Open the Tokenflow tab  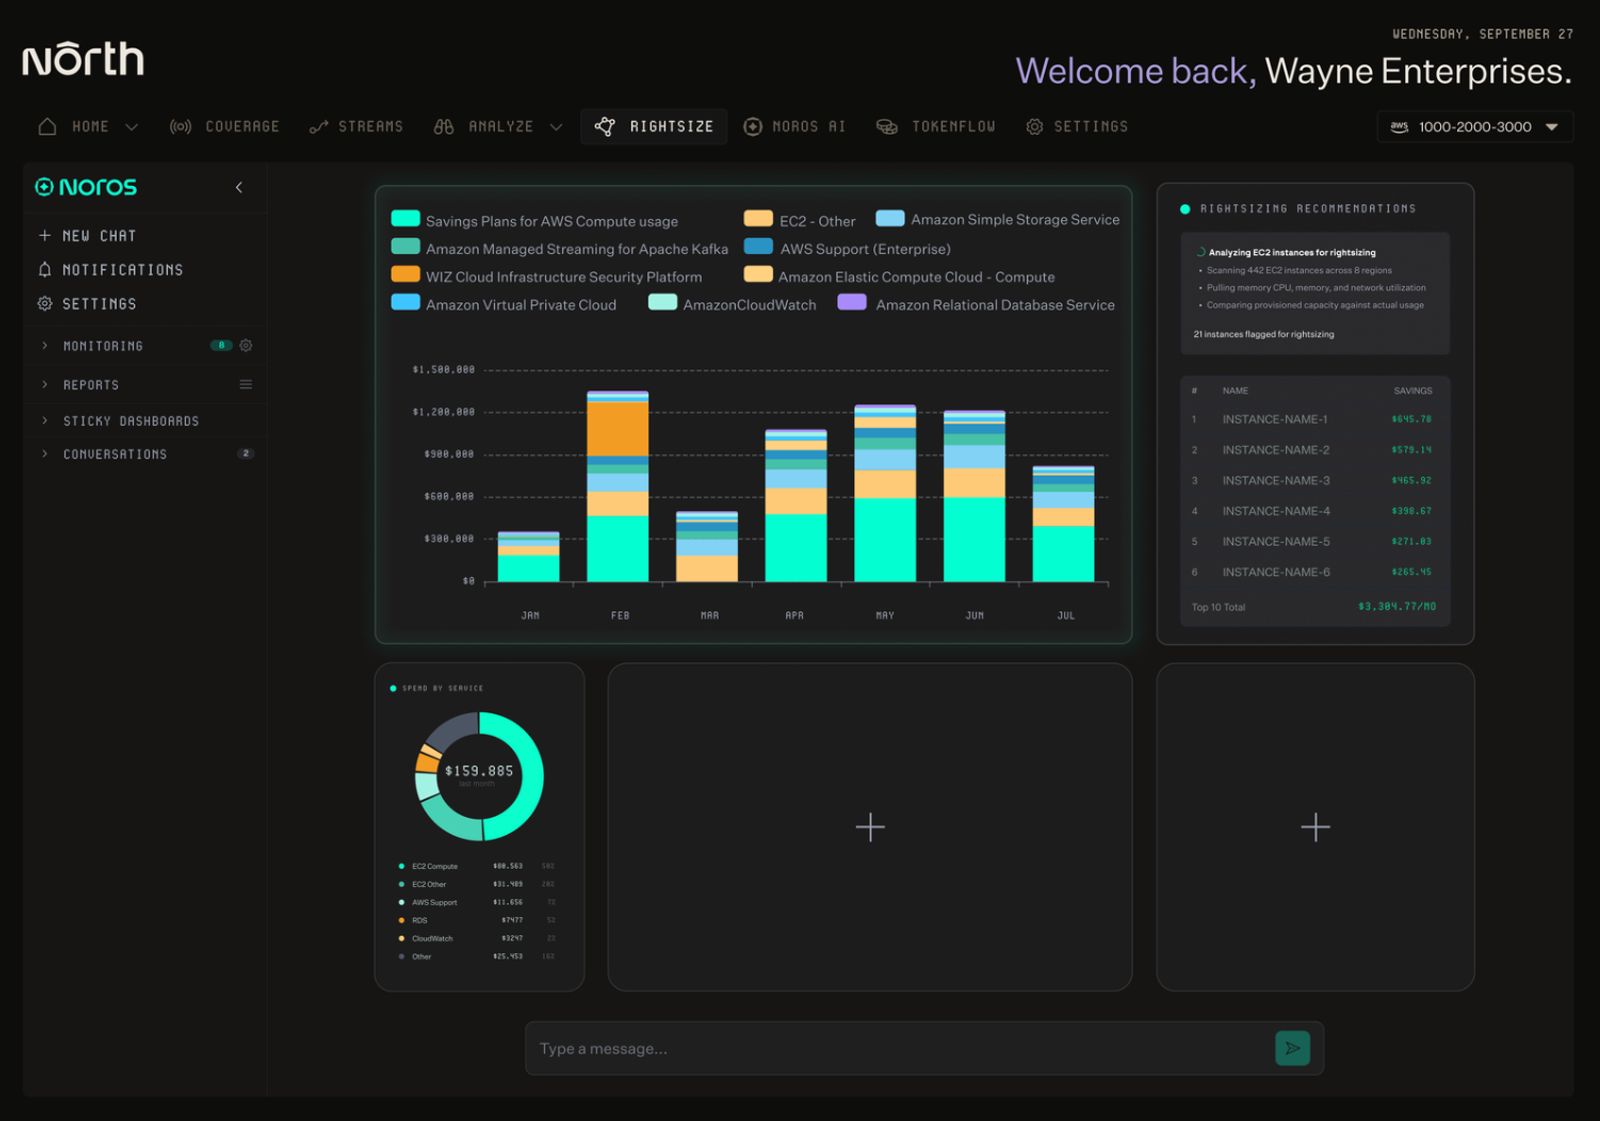[x=936, y=127]
